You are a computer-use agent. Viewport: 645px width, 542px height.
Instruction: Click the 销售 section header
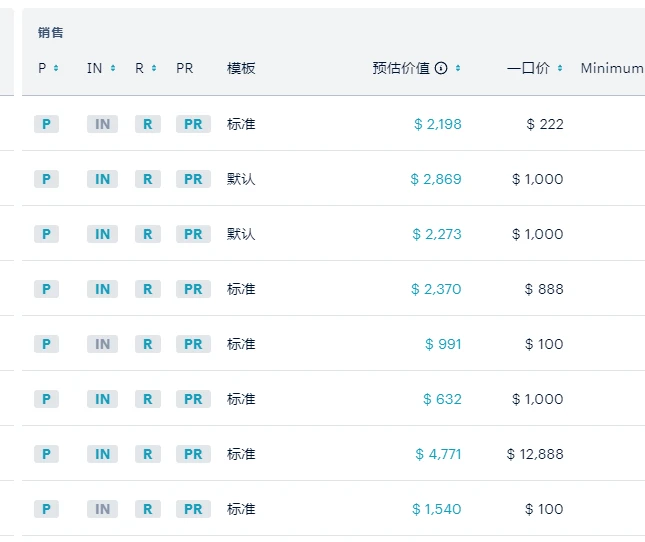pyautogui.click(x=50, y=32)
